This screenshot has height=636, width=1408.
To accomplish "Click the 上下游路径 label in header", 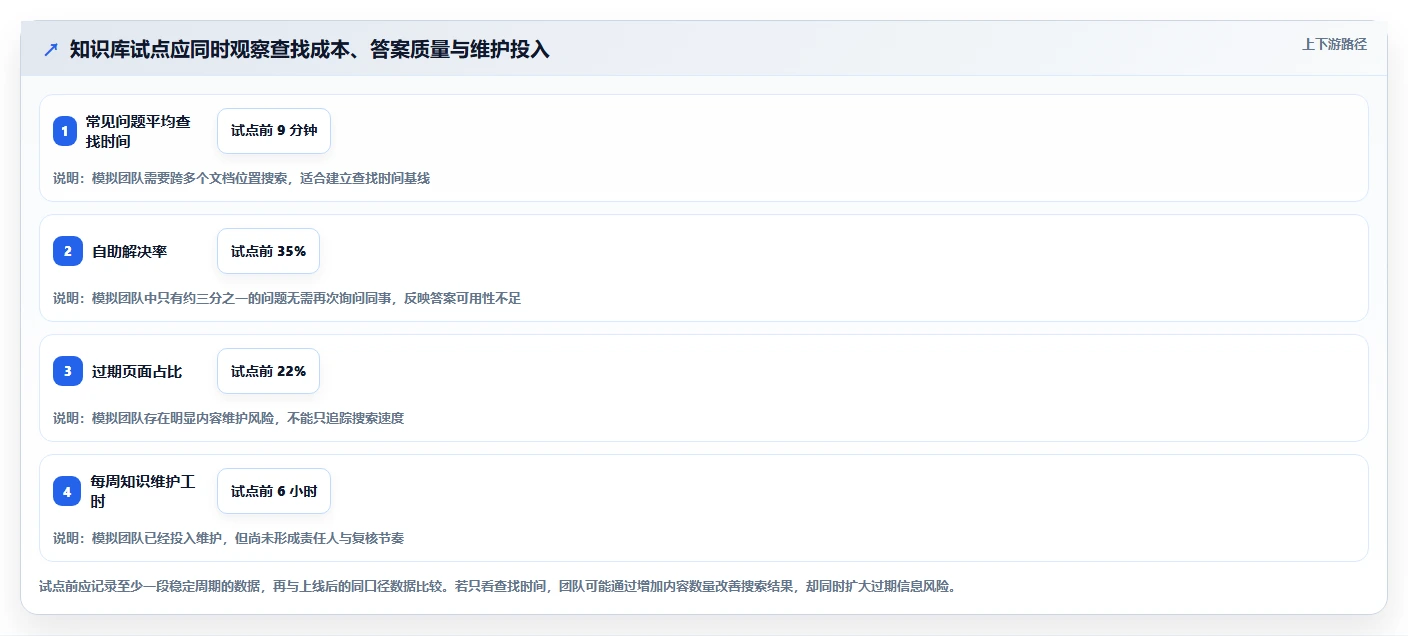I will (x=1334, y=44).
